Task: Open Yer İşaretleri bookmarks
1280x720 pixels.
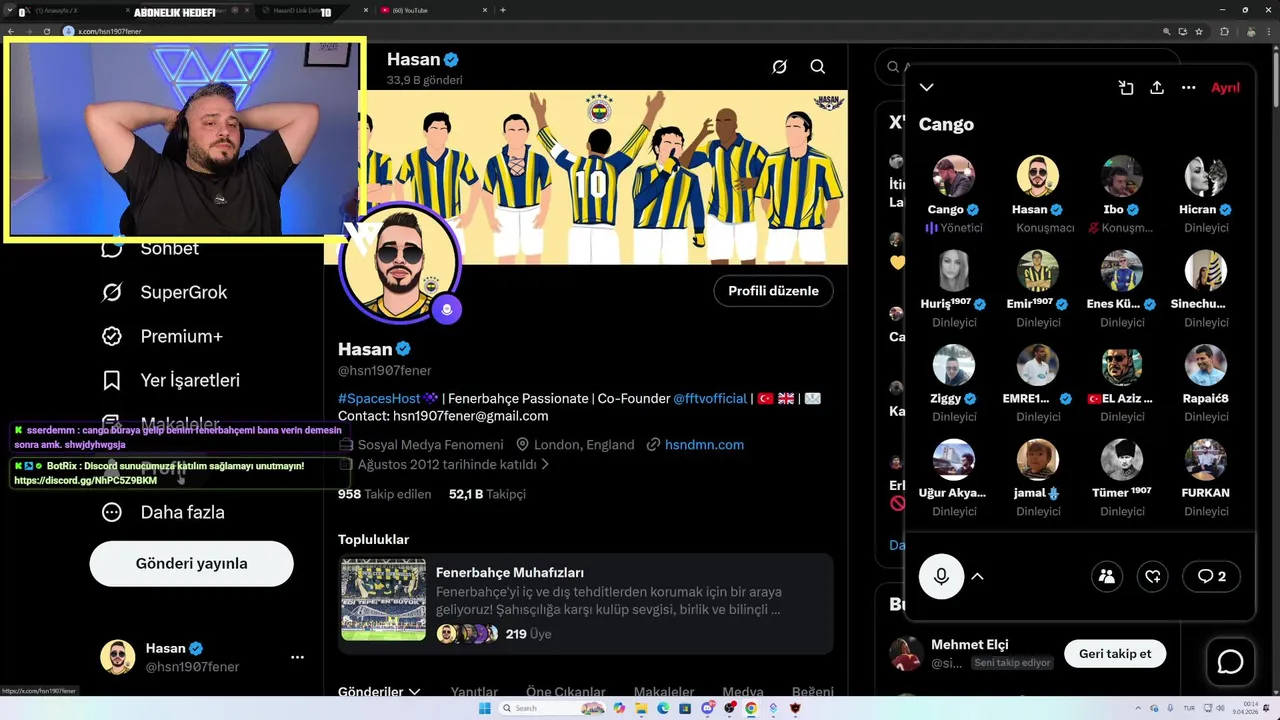Action: point(171,380)
